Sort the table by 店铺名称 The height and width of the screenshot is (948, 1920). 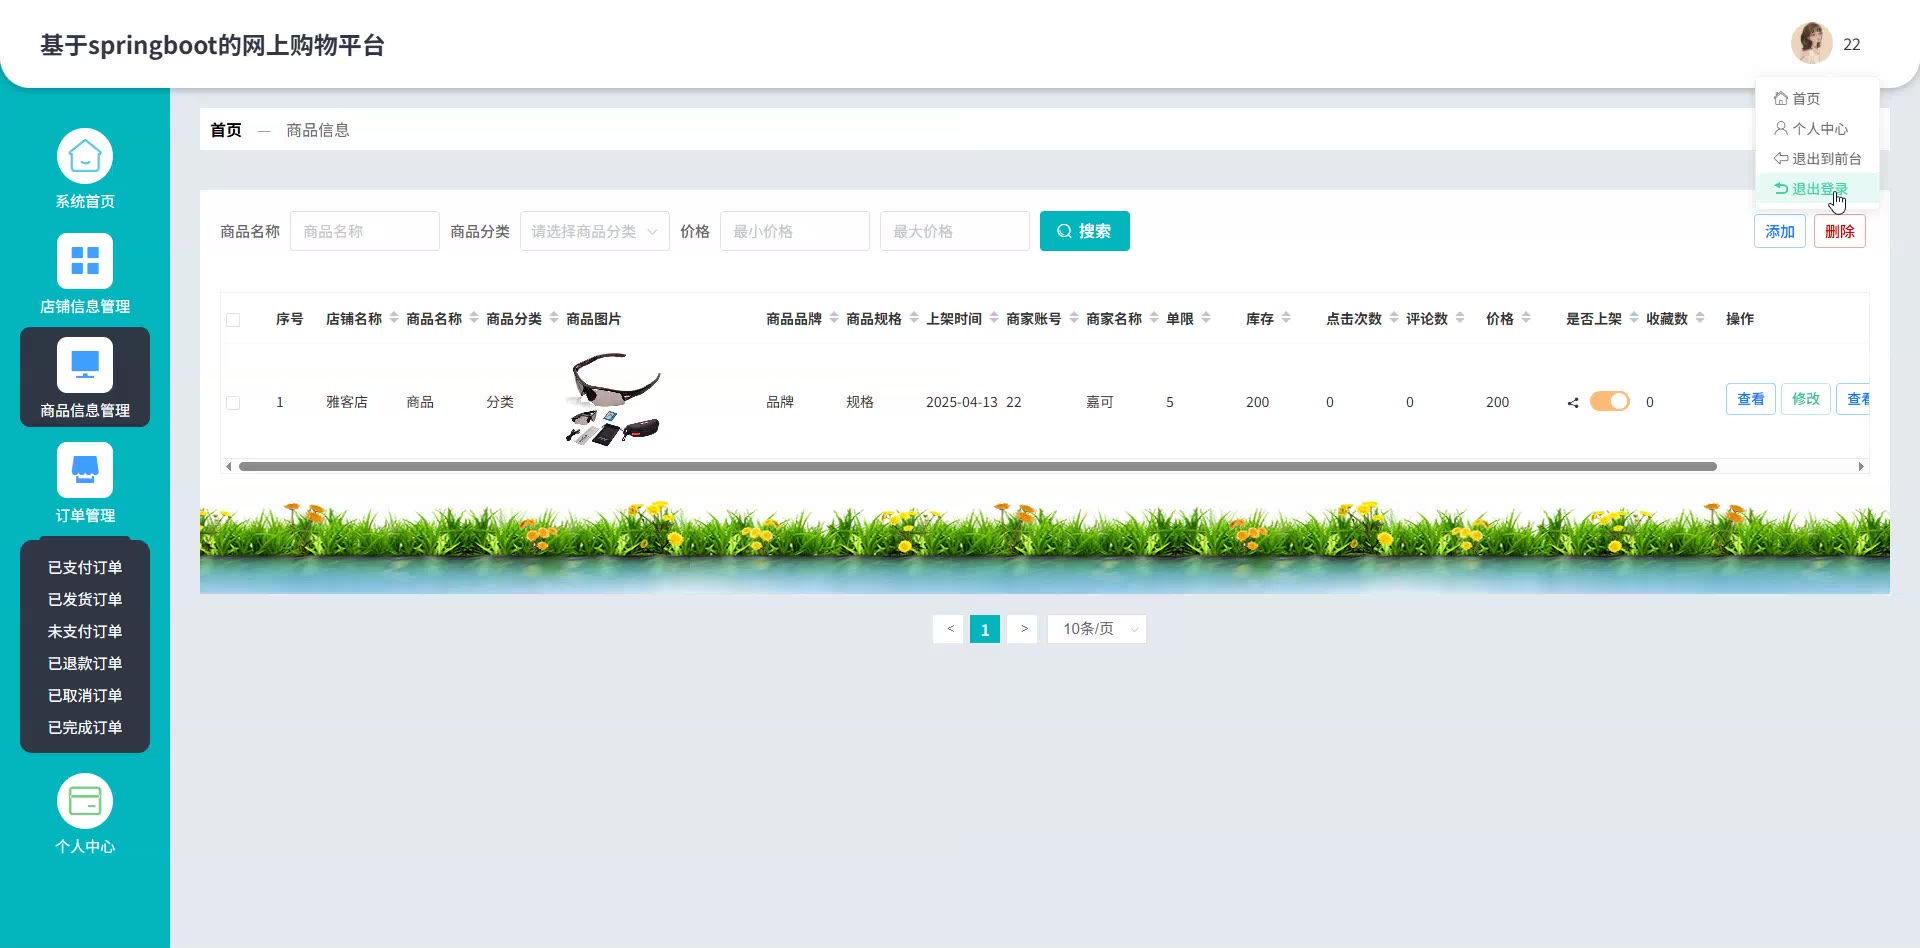[394, 318]
